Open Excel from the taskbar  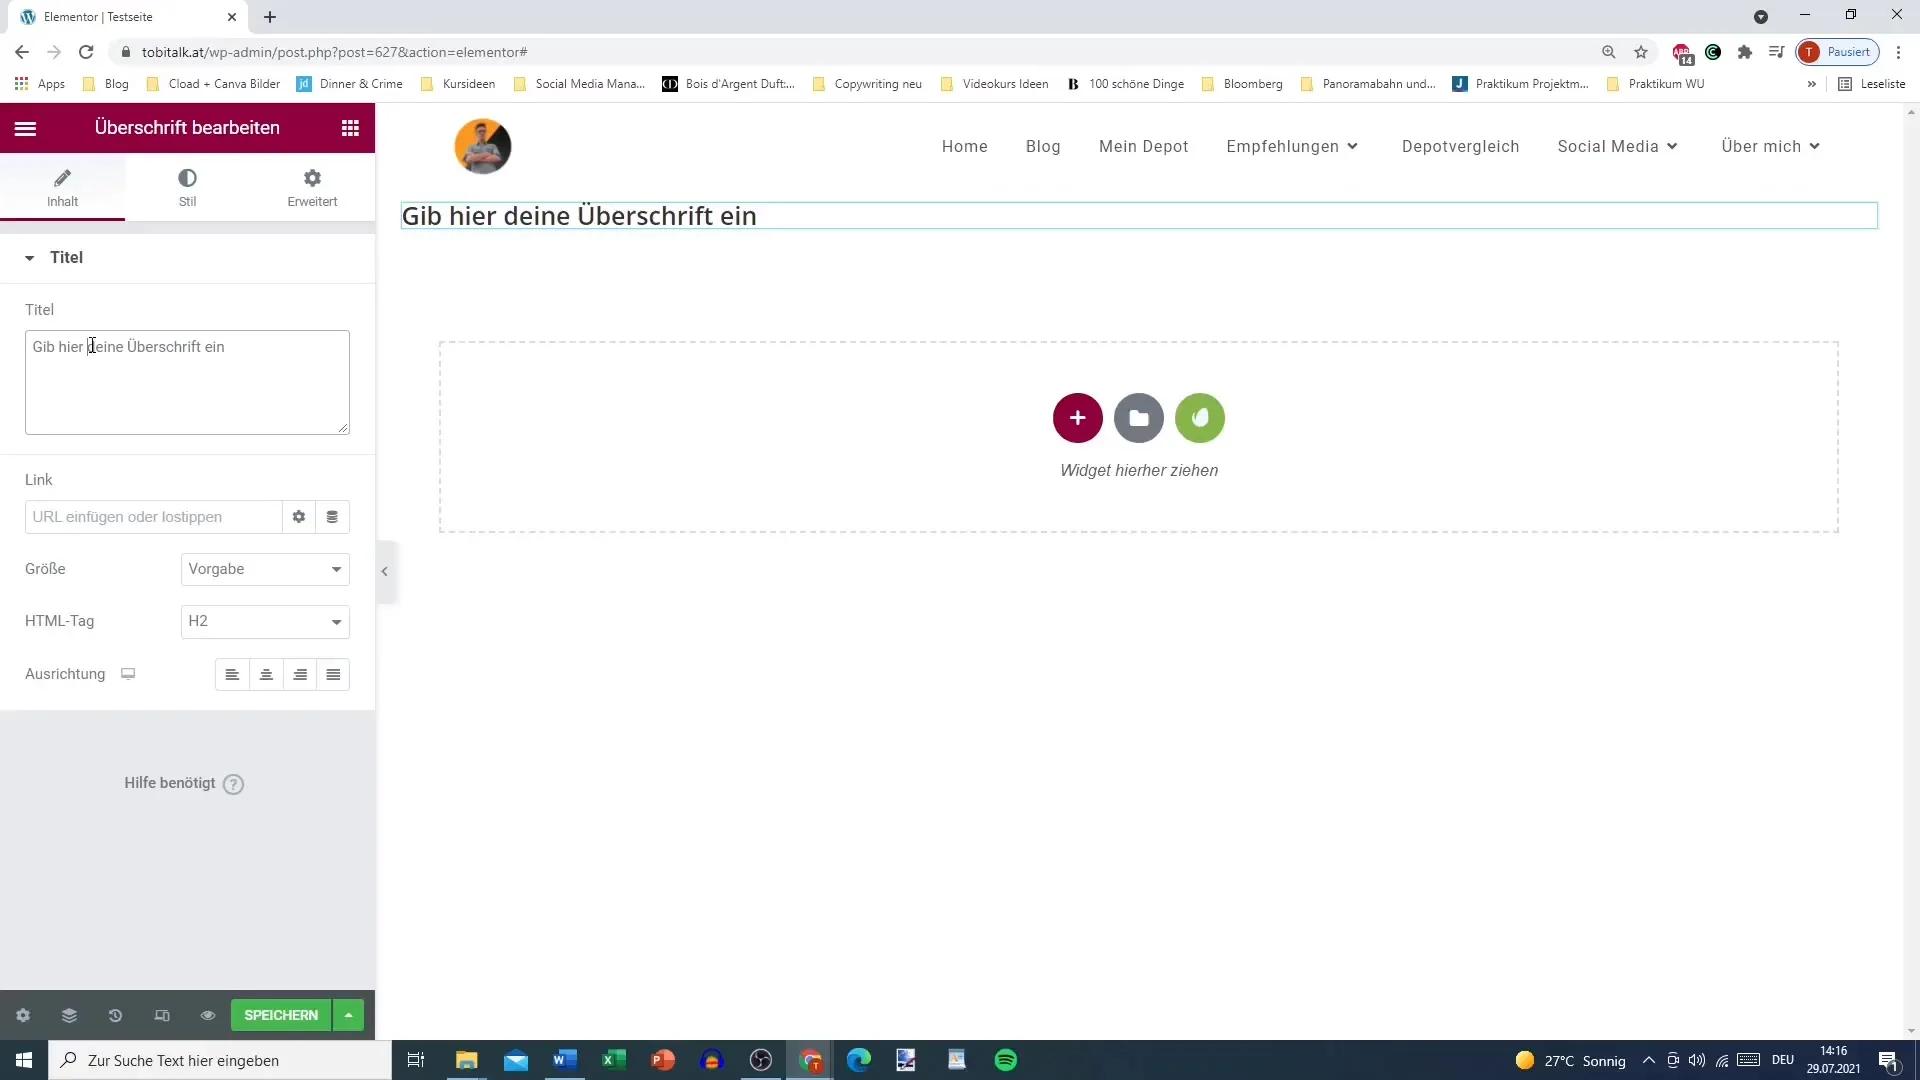click(614, 1060)
